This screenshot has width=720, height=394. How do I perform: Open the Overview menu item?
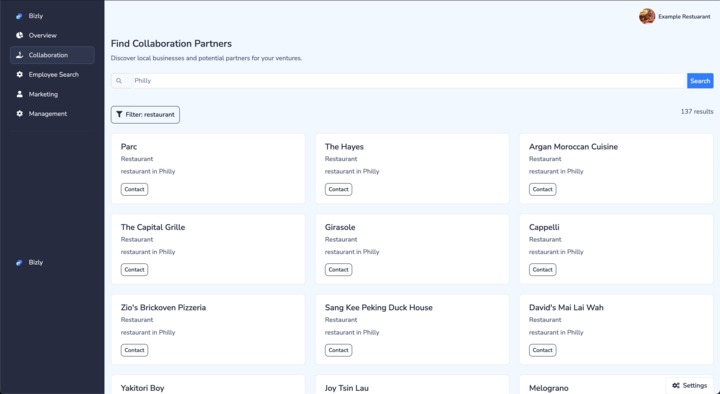pyautogui.click(x=52, y=35)
